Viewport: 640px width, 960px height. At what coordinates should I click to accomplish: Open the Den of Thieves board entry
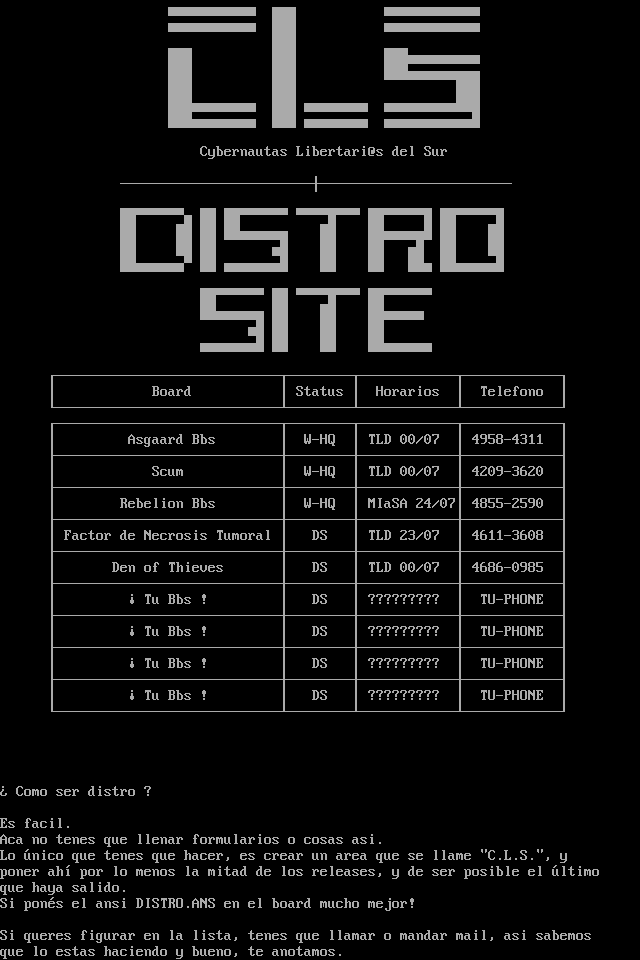pyautogui.click(x=167, y=568)
